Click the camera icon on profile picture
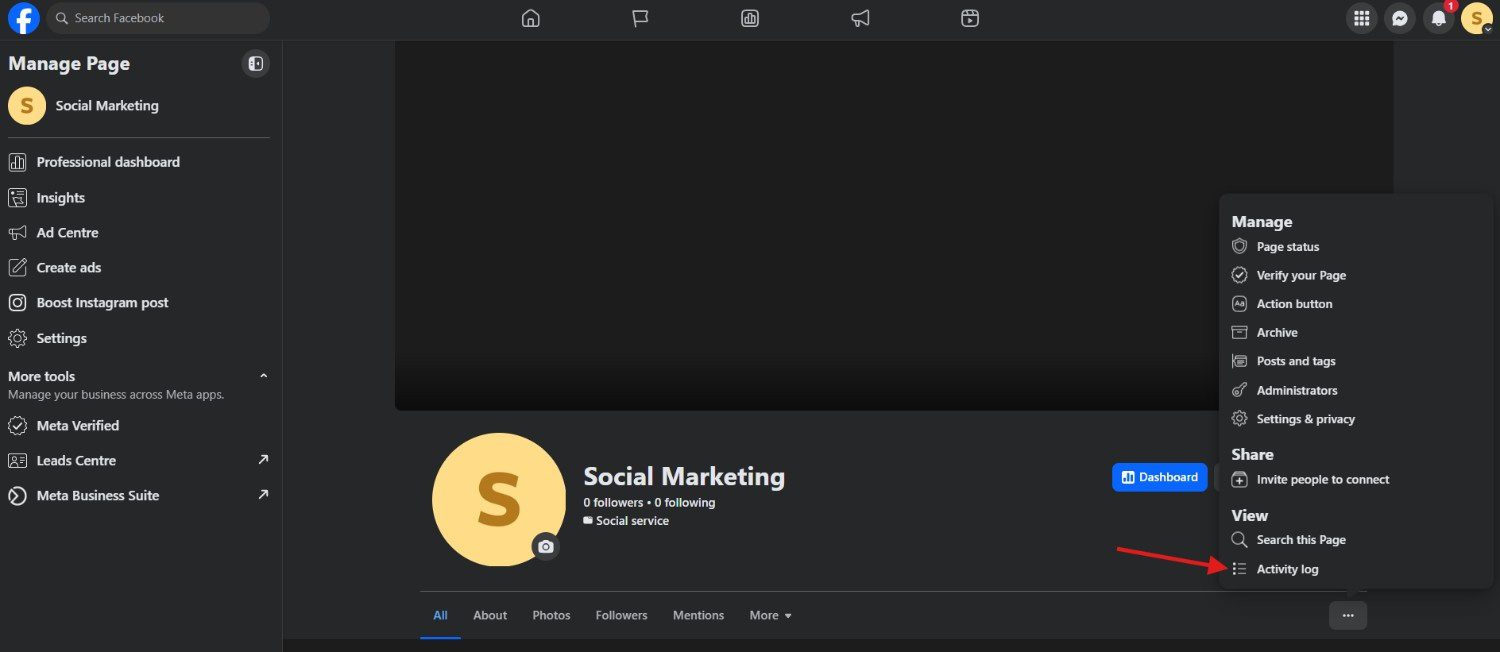The width and height of the screenshot is (1500, 652). (545, 547)
